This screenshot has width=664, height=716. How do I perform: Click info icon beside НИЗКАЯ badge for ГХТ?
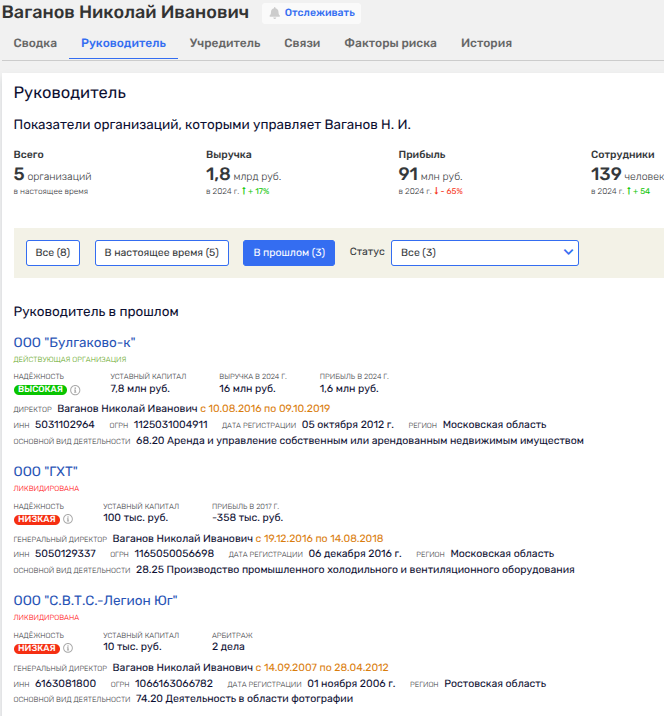[68, 519]
